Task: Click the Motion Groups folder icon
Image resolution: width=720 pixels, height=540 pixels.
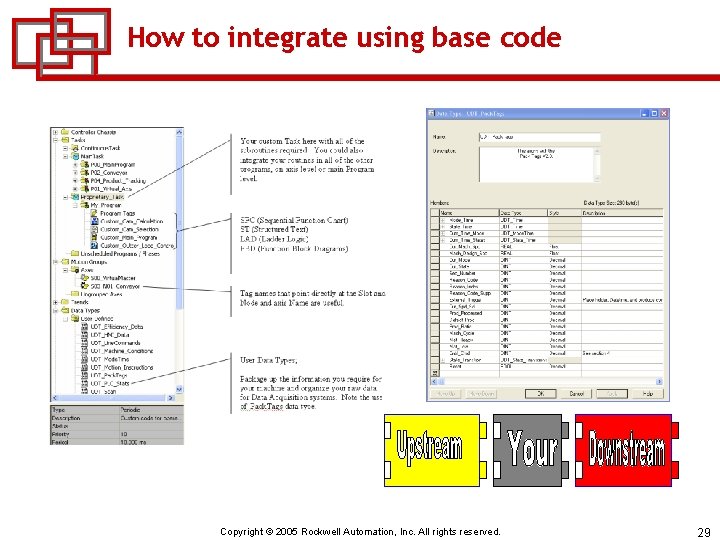Action: click(65, 262)
